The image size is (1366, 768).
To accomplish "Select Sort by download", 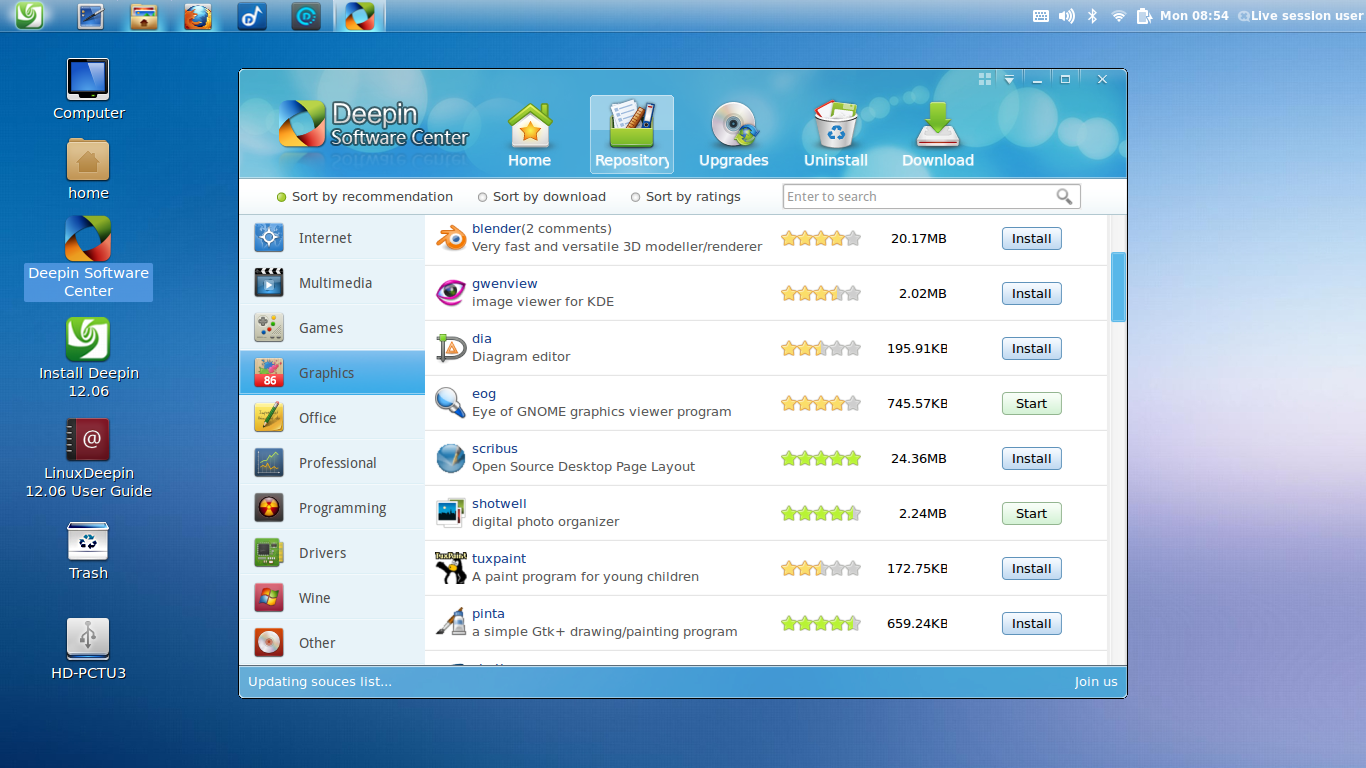I will [541, 197].
